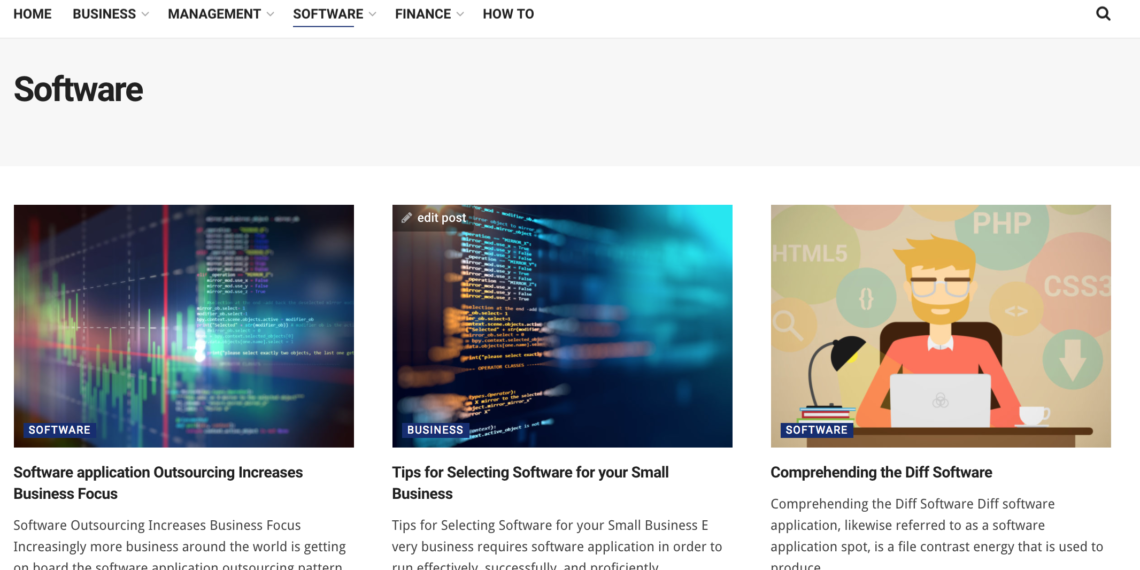Viewport: 1140px width, 570px height.
Task: Click the edit post link
Action: (441, 217)
